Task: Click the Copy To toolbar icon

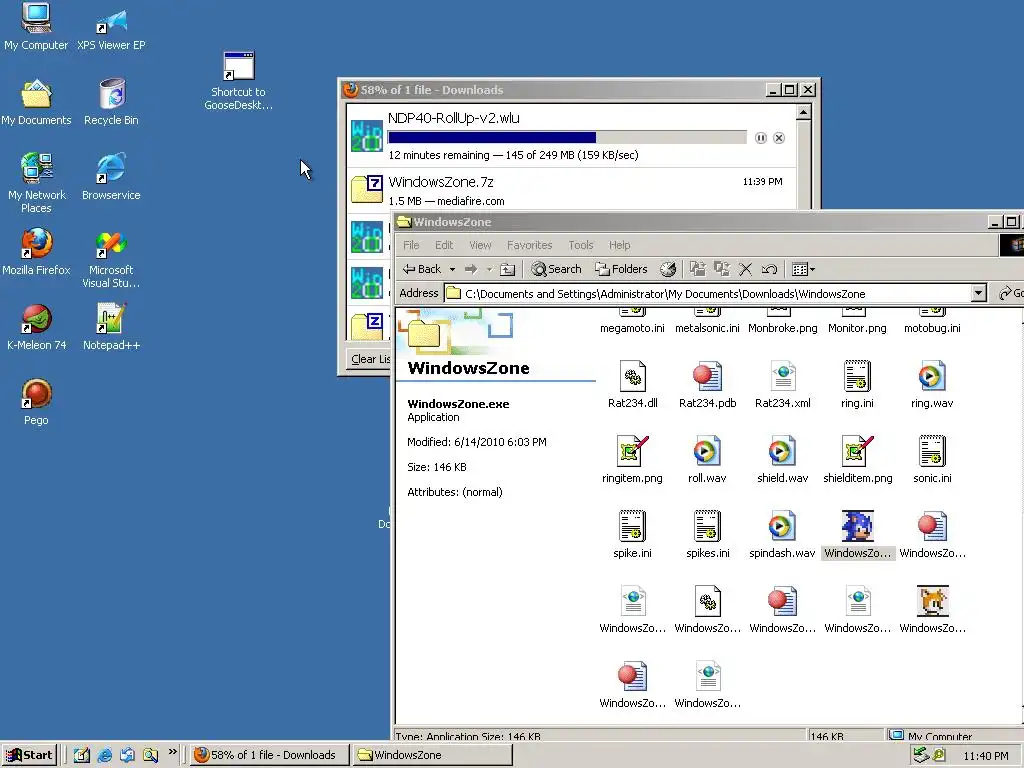Action: click(722, 269)
